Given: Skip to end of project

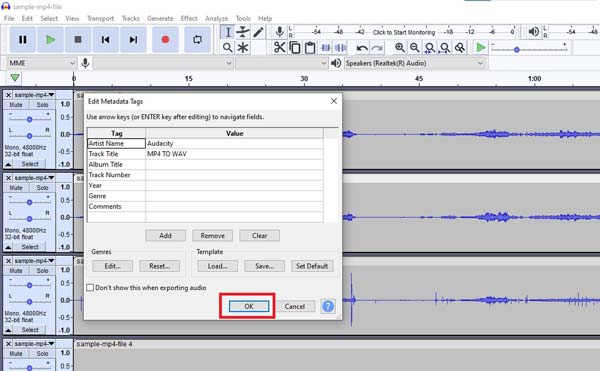Looking at the screenshot, I should (133, 39).
